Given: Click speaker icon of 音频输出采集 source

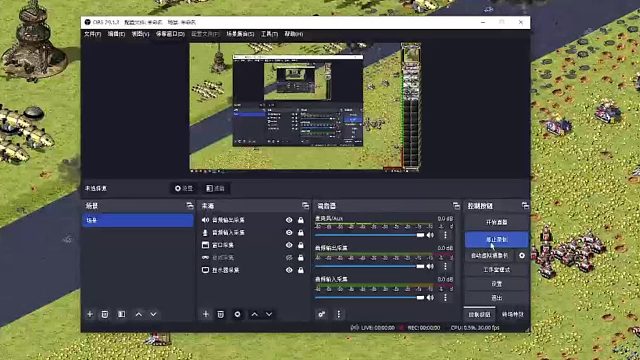Looking at the screenshot, I should pos(205,220).
